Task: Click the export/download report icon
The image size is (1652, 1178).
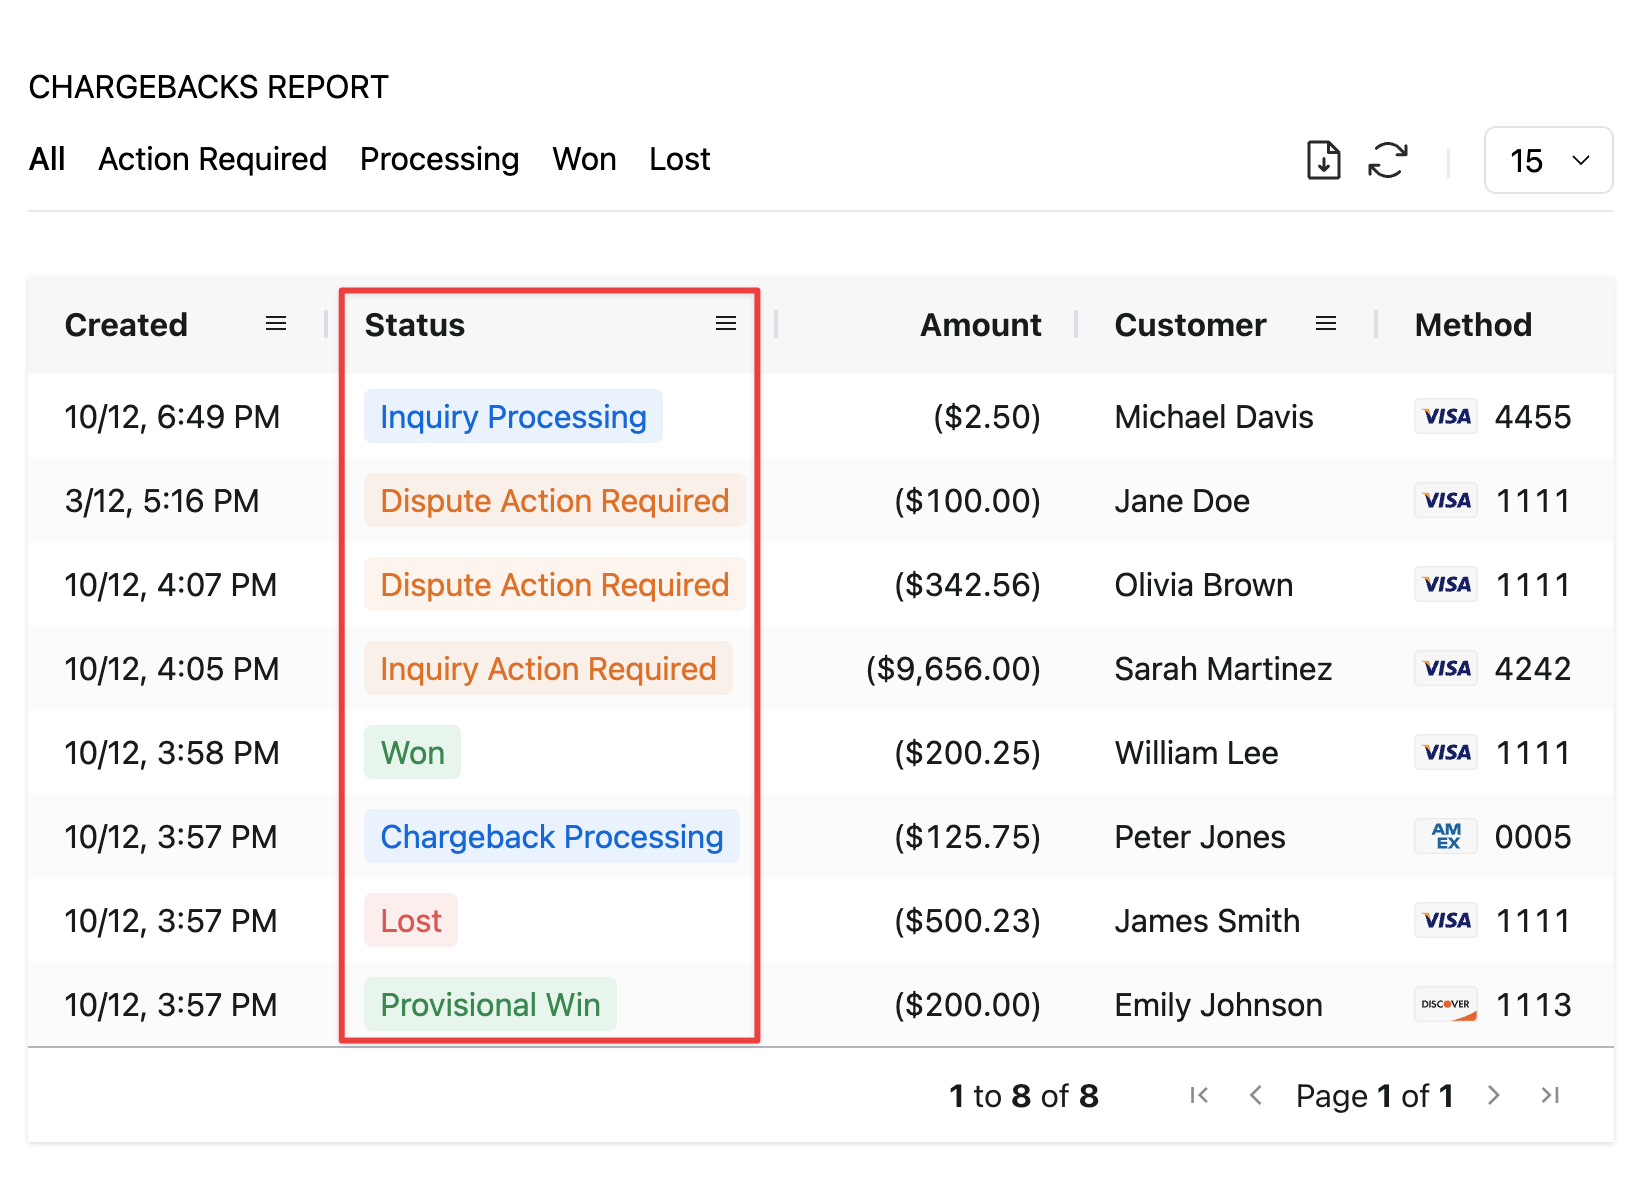Action: [1323, 160]
